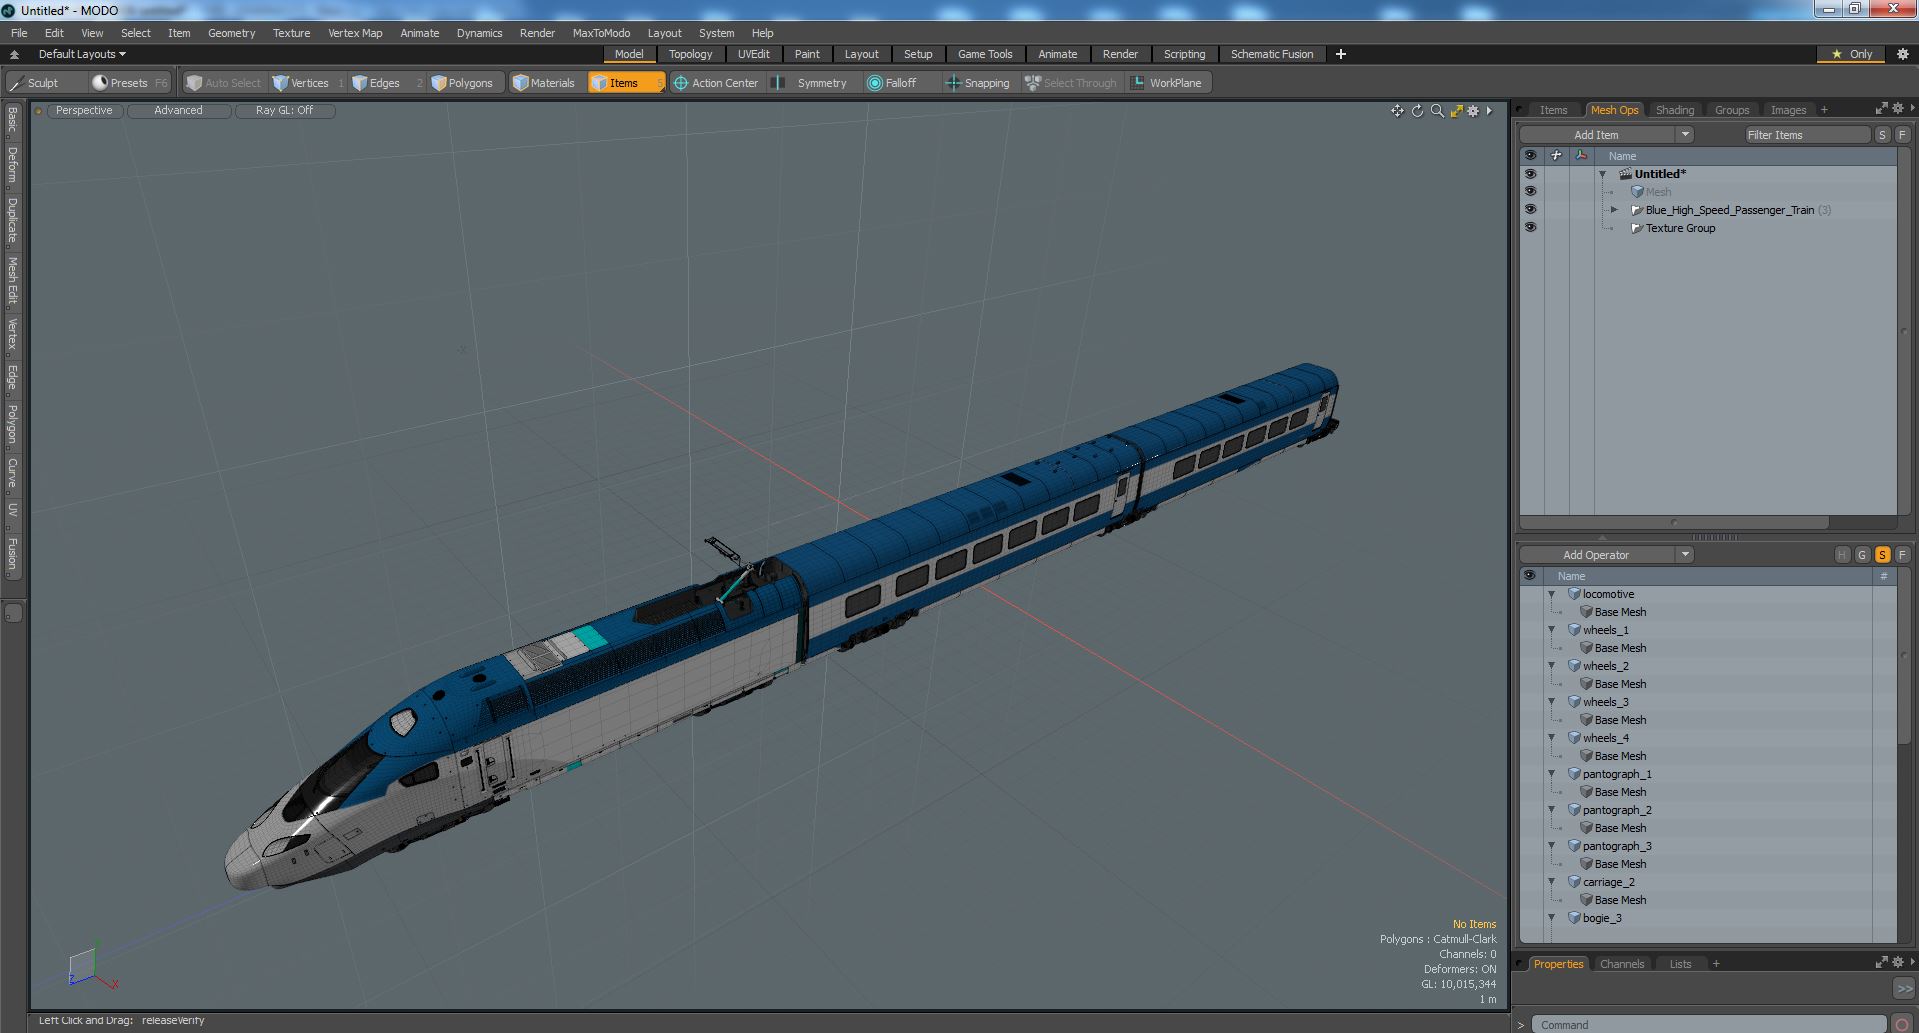Open the Presets browser

tap(129, 83)
